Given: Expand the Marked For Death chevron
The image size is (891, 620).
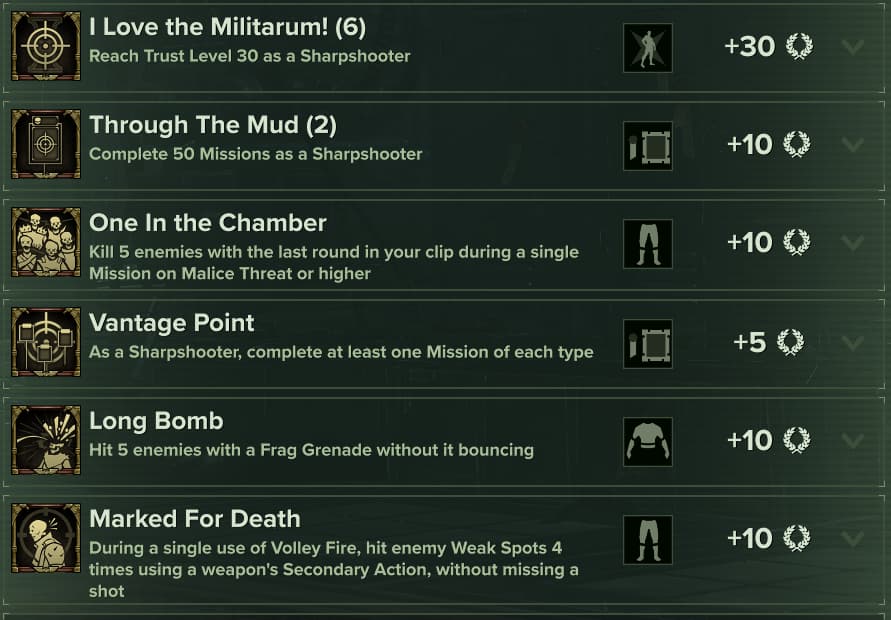Looking at the screenshot, I should 853,539.
